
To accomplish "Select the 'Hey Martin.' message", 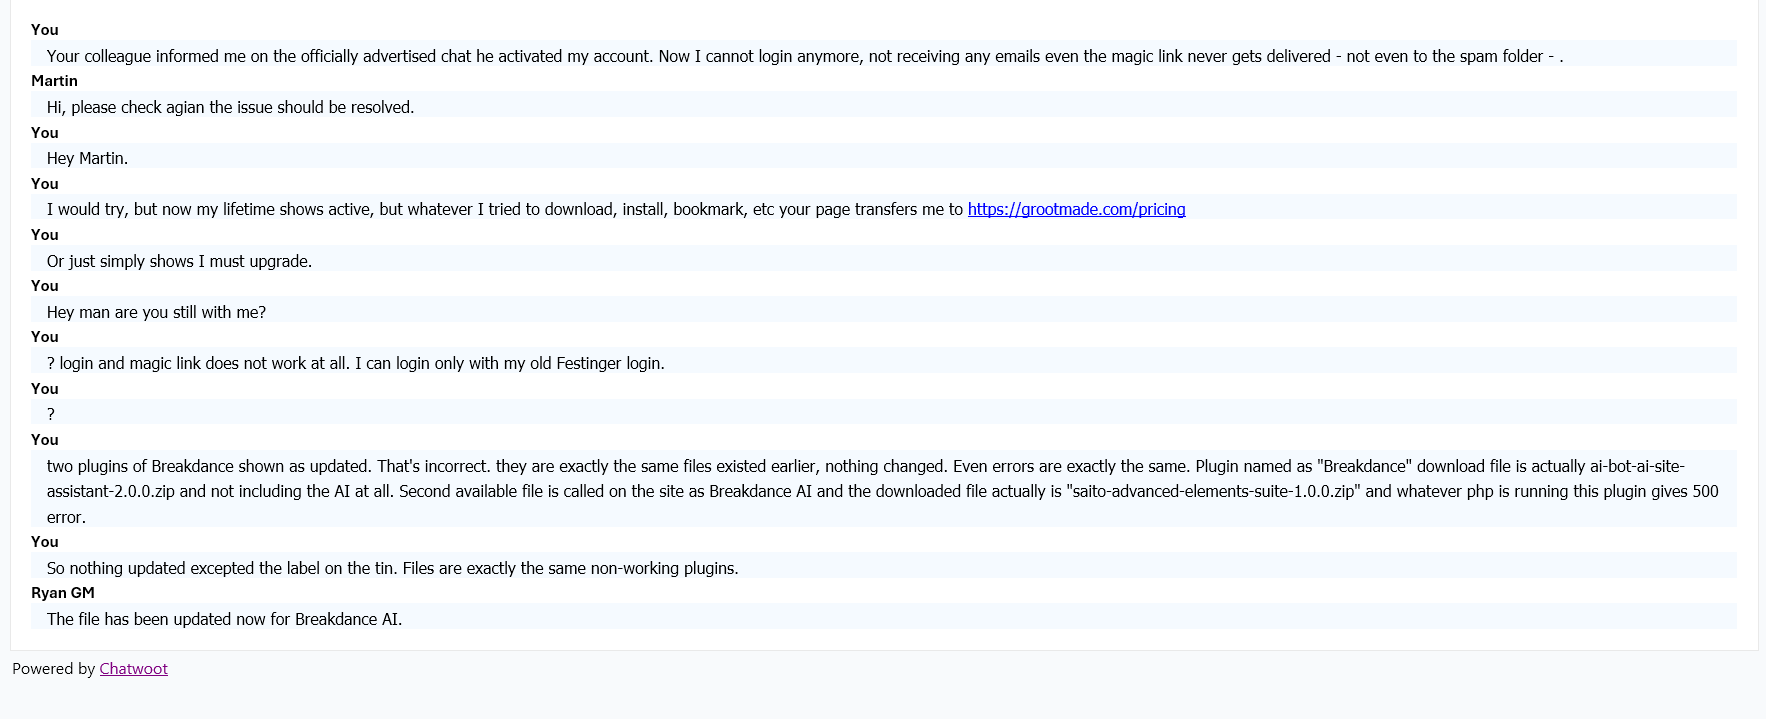I will pos(87,158).
